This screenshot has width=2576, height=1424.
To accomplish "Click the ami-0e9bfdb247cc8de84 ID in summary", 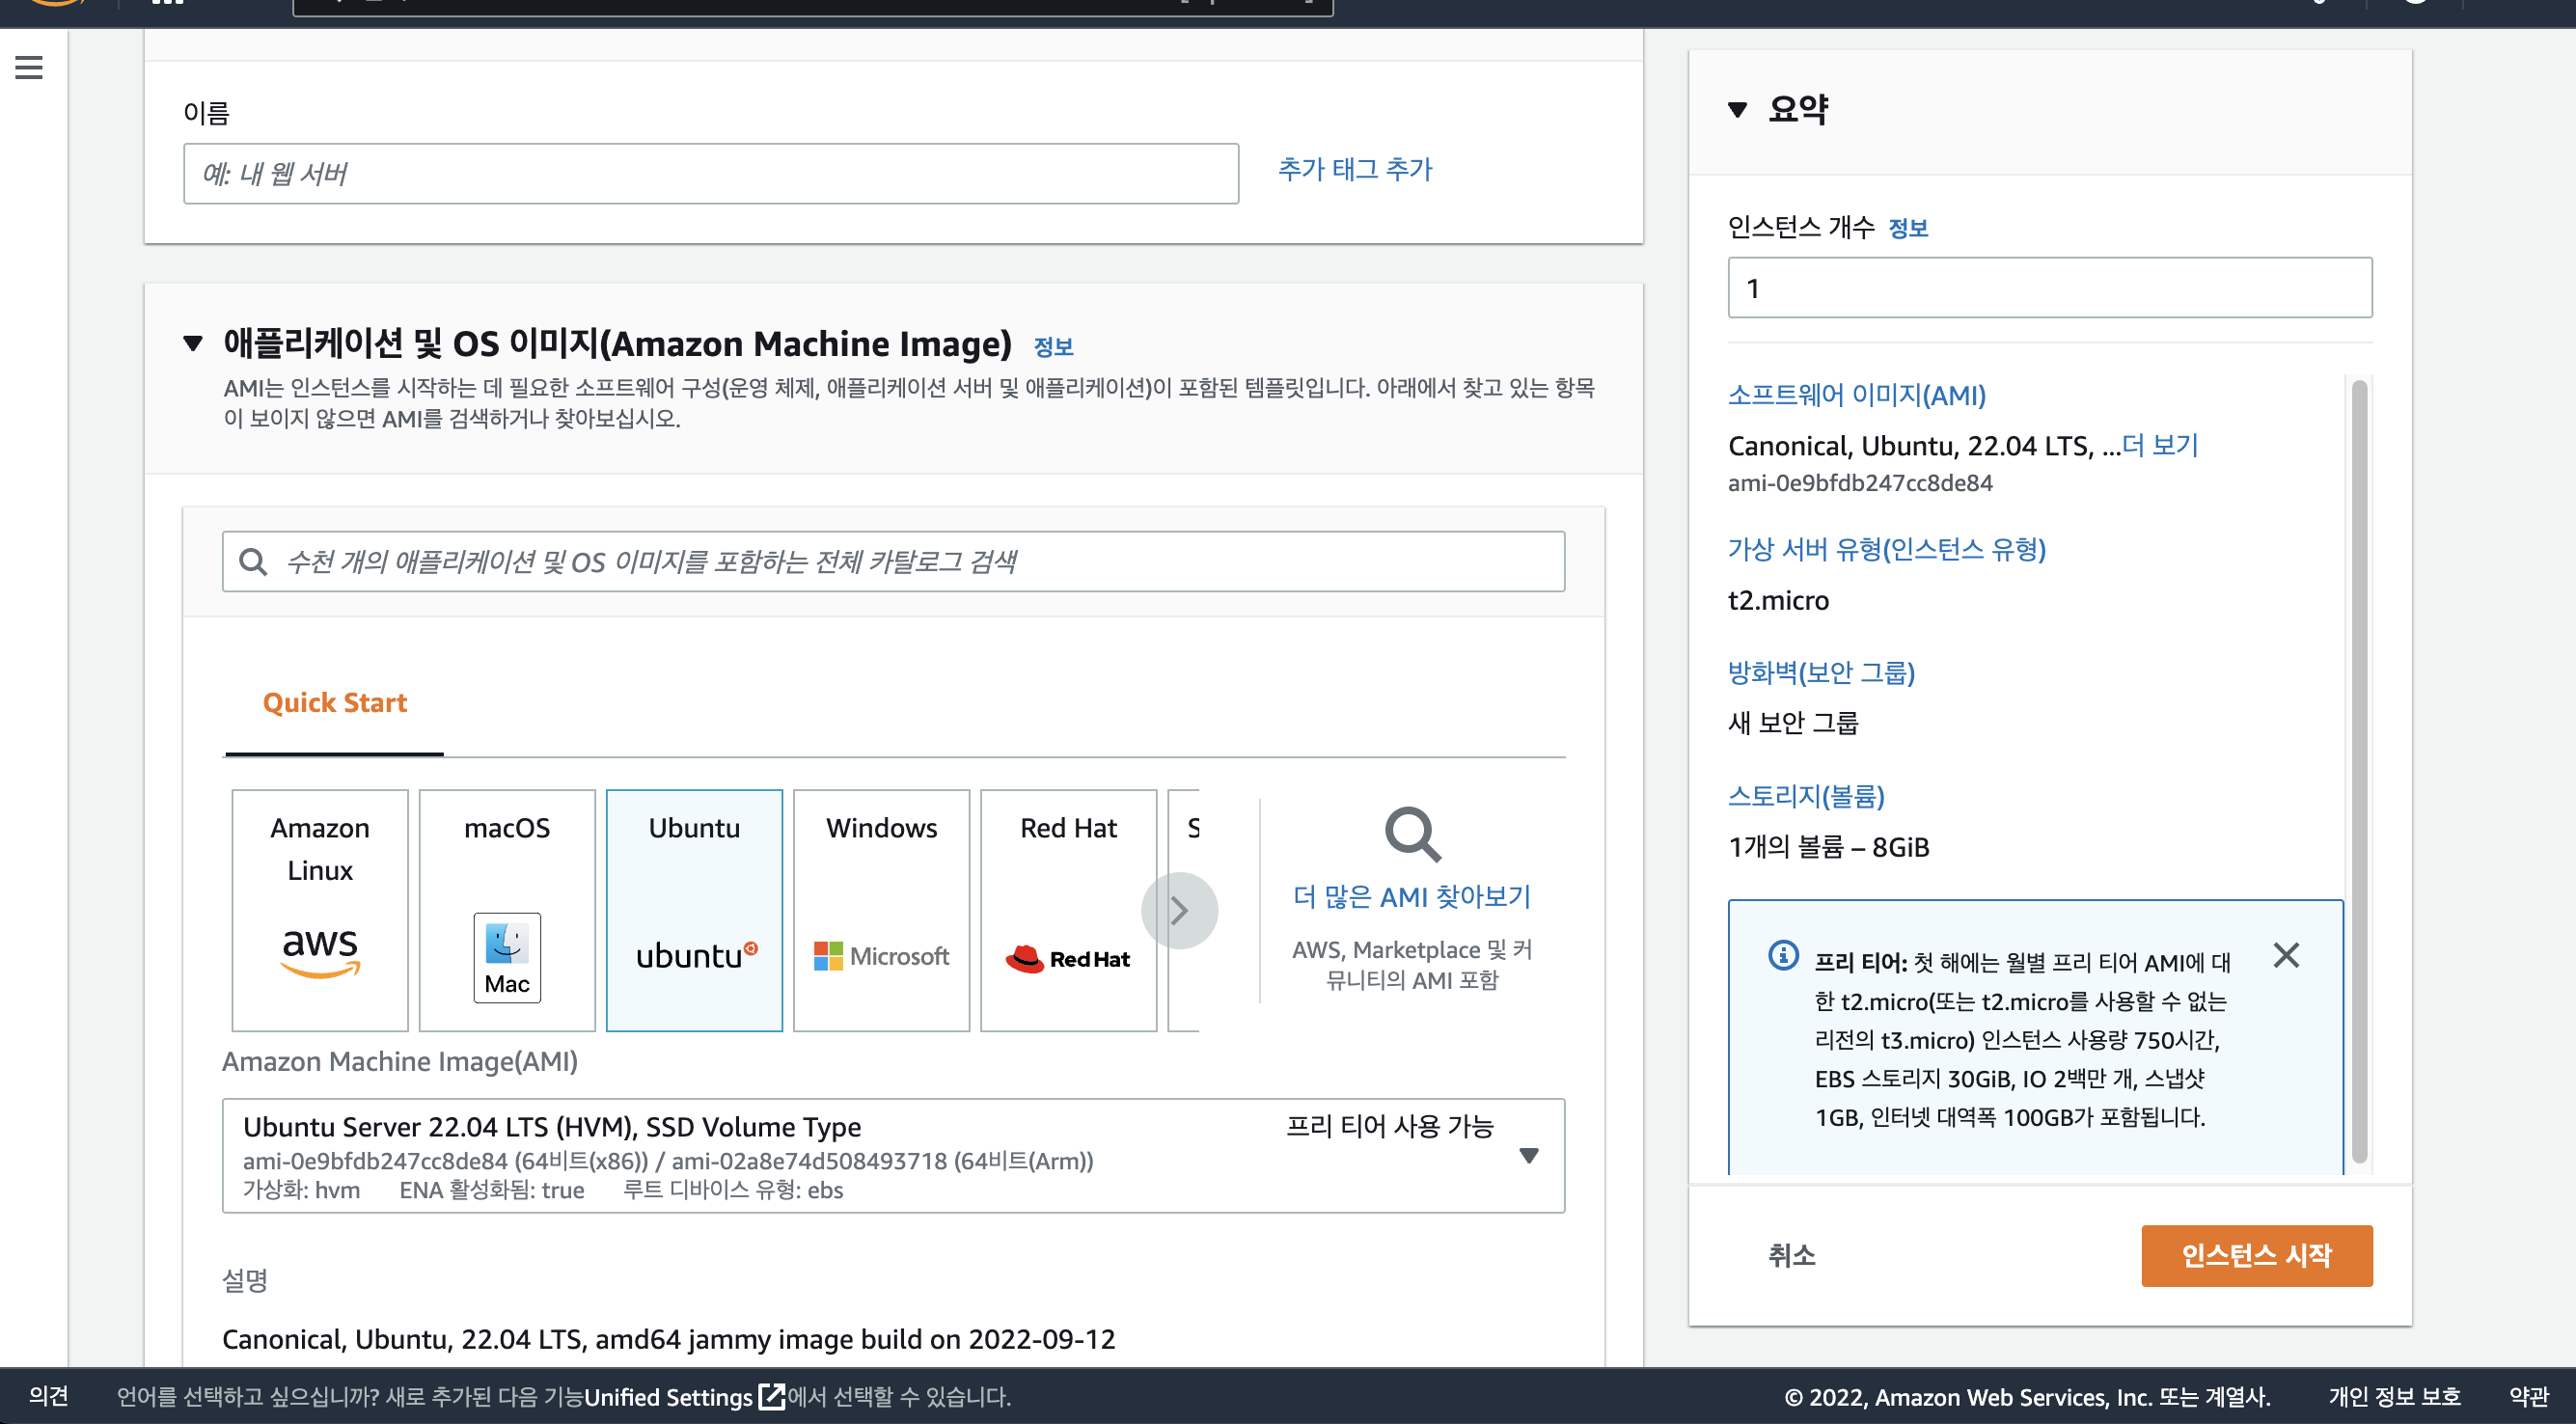I will (x=1860, y=483).
